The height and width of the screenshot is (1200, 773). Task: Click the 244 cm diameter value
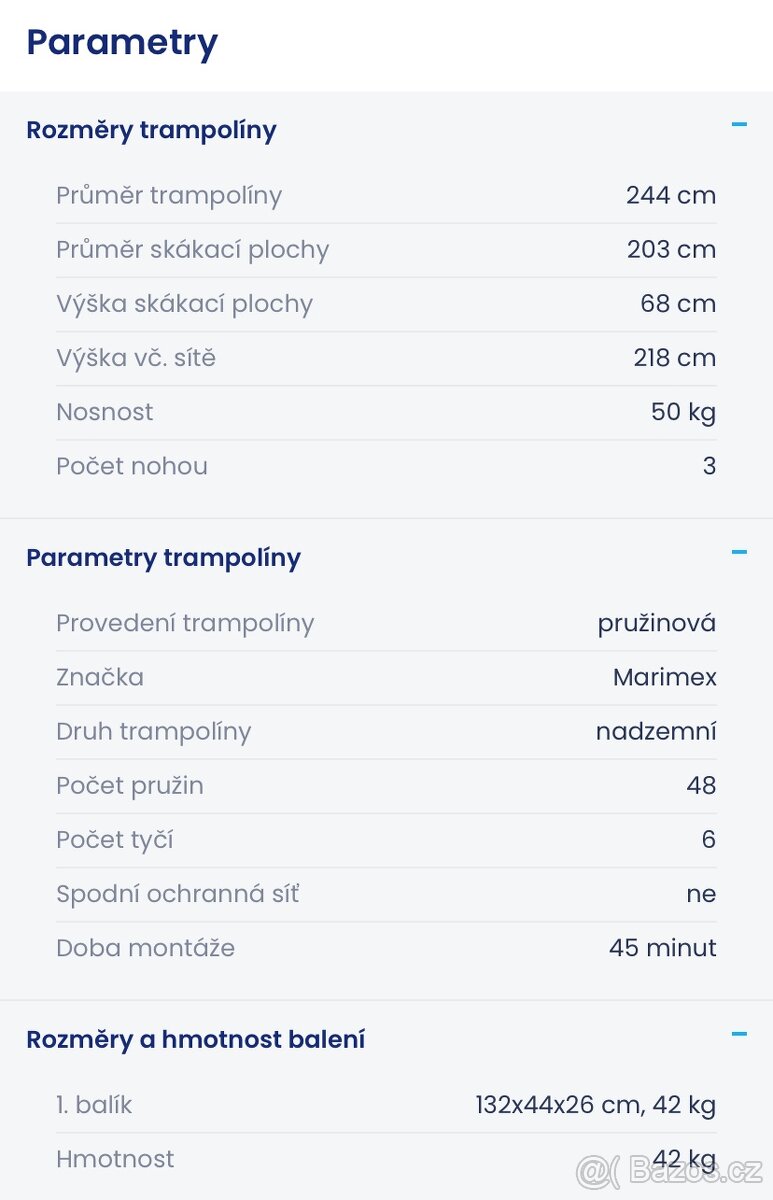(671, 196)
